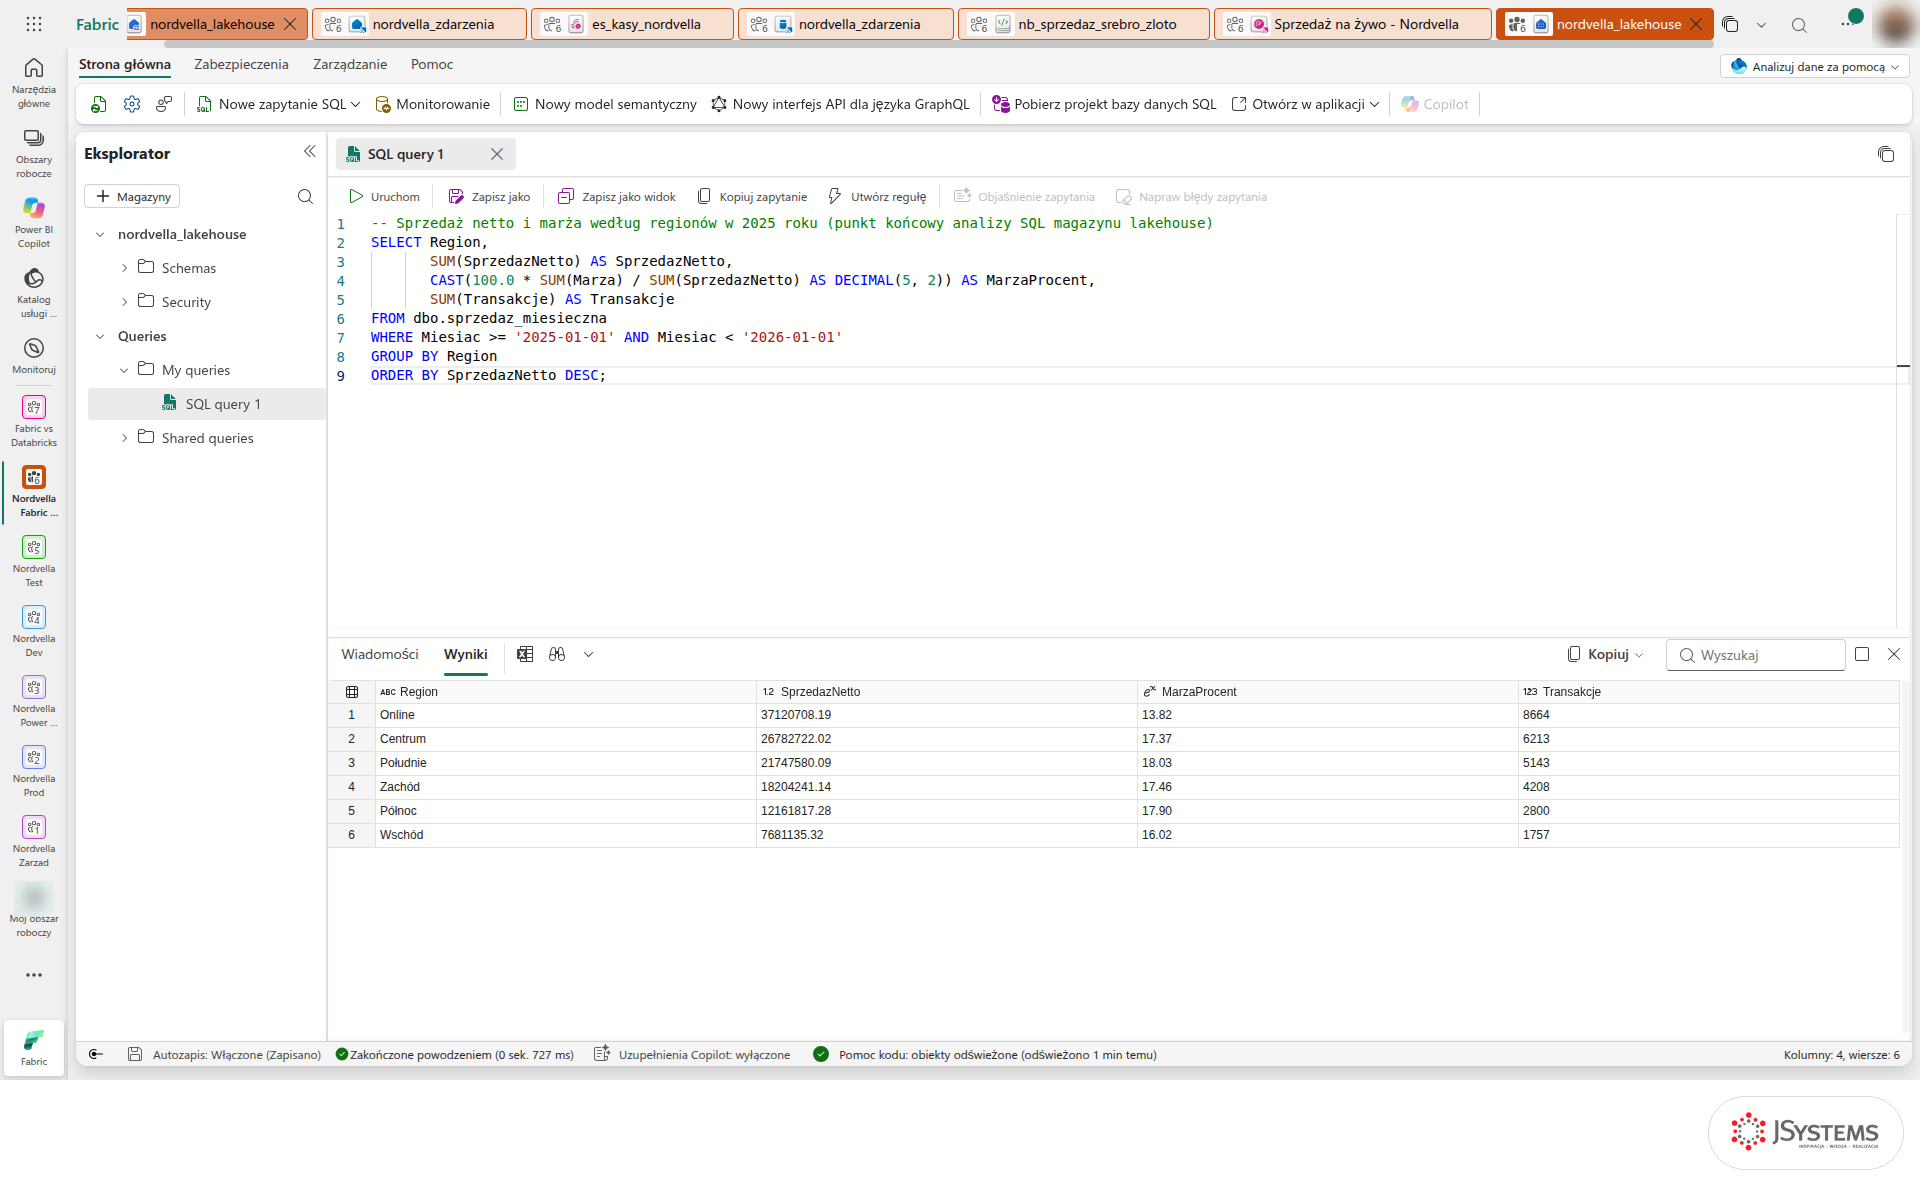
Task: Open the Pomoc tab
Action: 432,64
